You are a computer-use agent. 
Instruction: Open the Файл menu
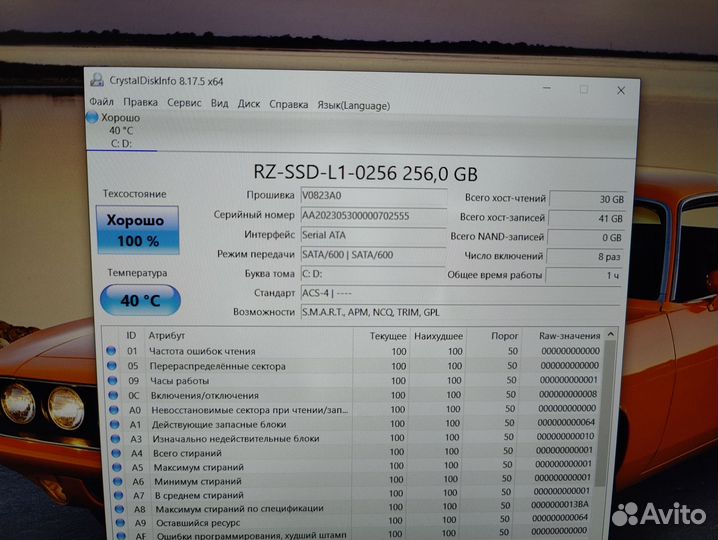point(101,101)
